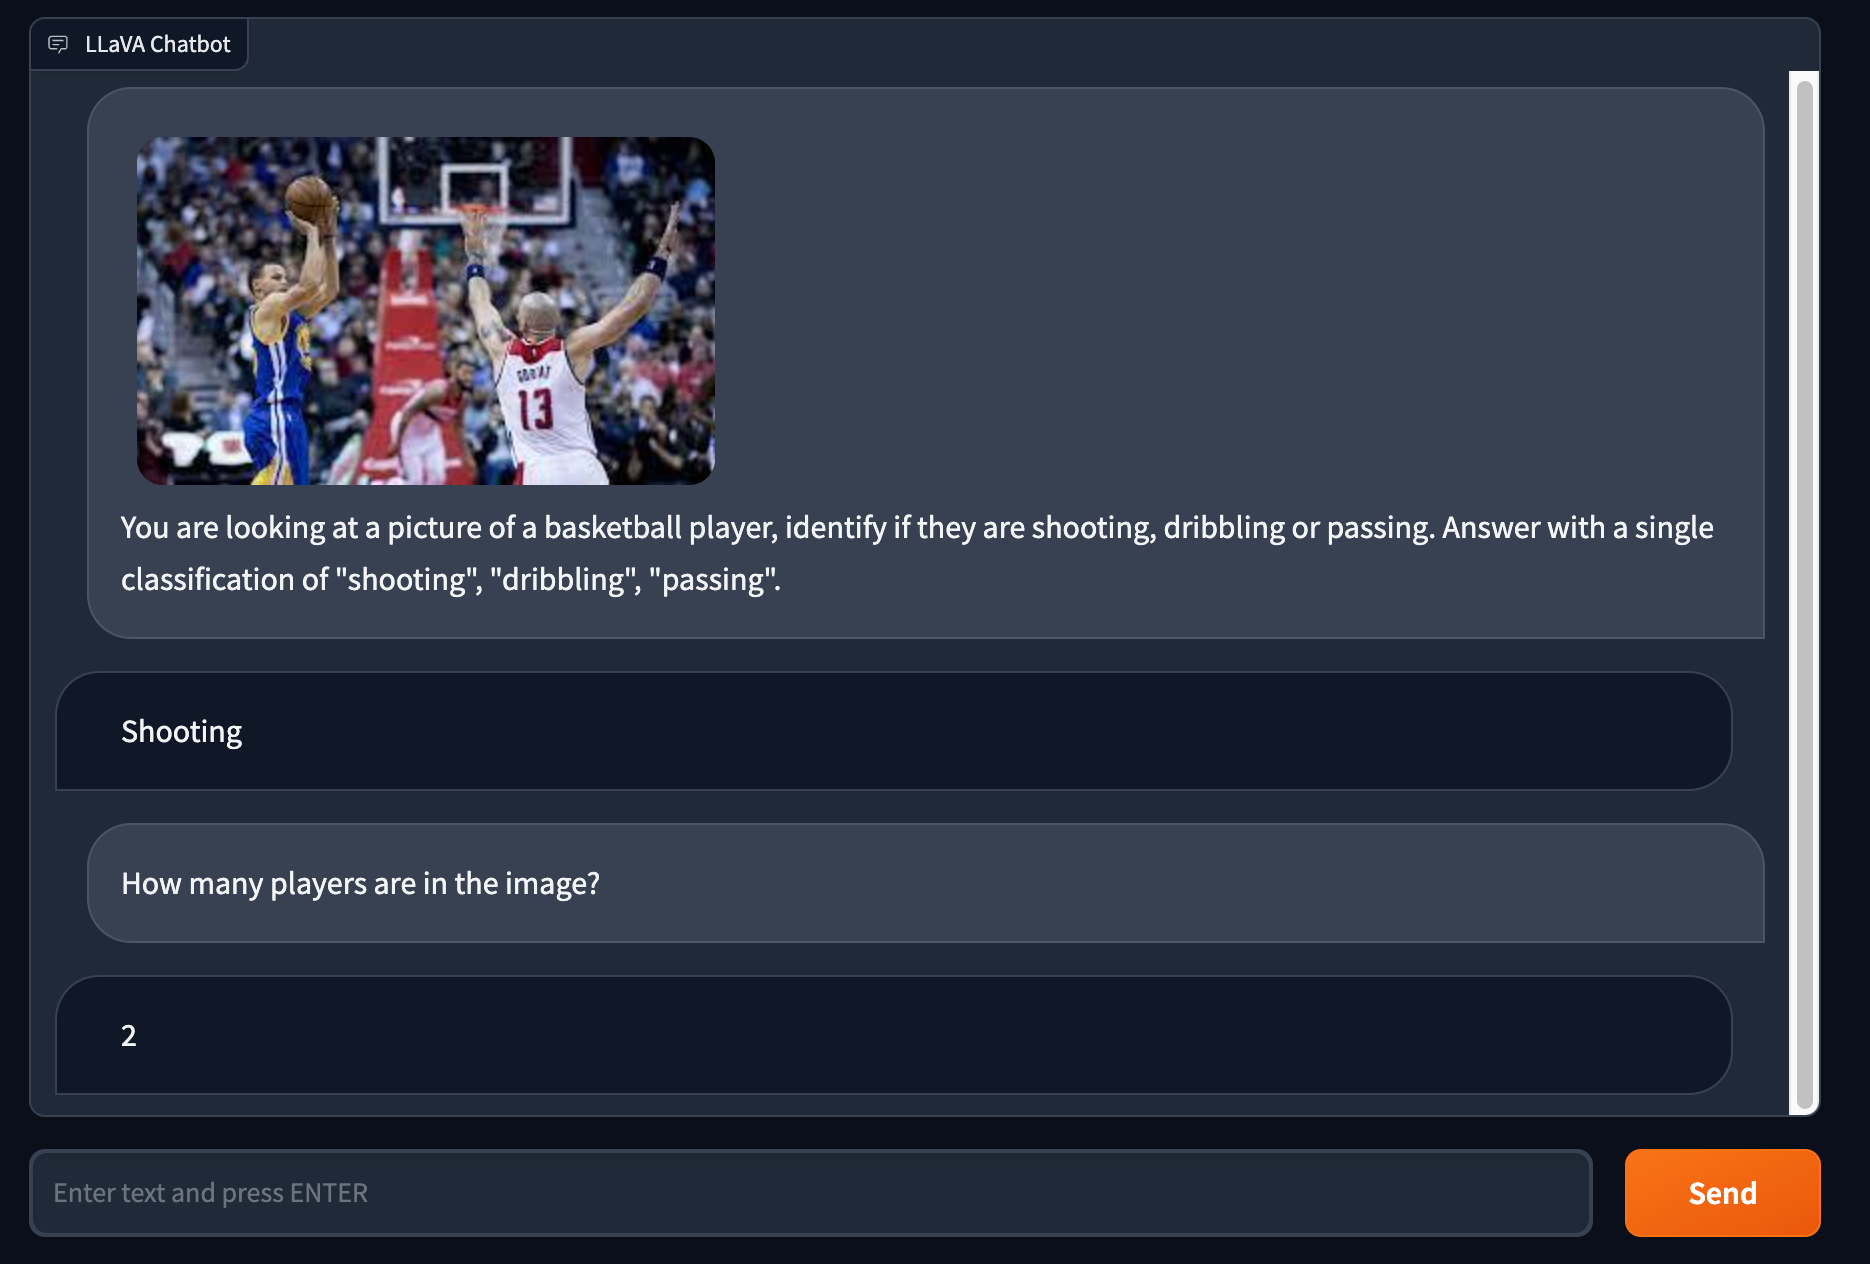Viewport: 1870px width, 1264px height.
Task: Click the top of the chat scrollbar track
Action: [x=1804, y=76]
